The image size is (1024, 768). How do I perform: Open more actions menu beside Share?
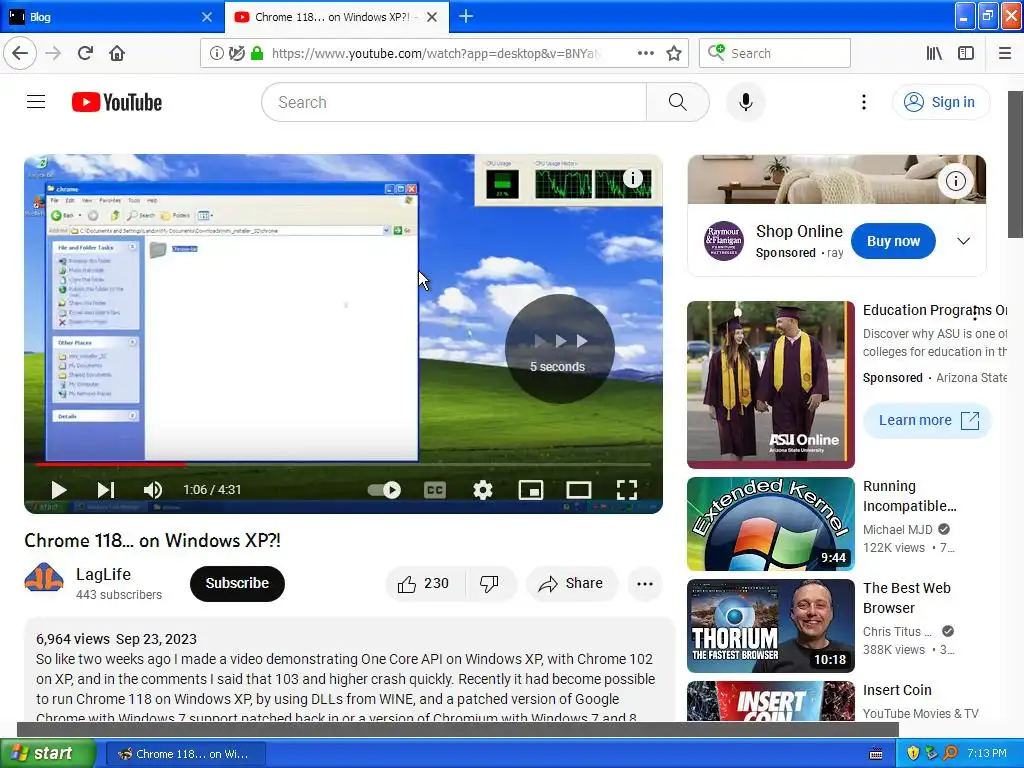pos(645,583)
